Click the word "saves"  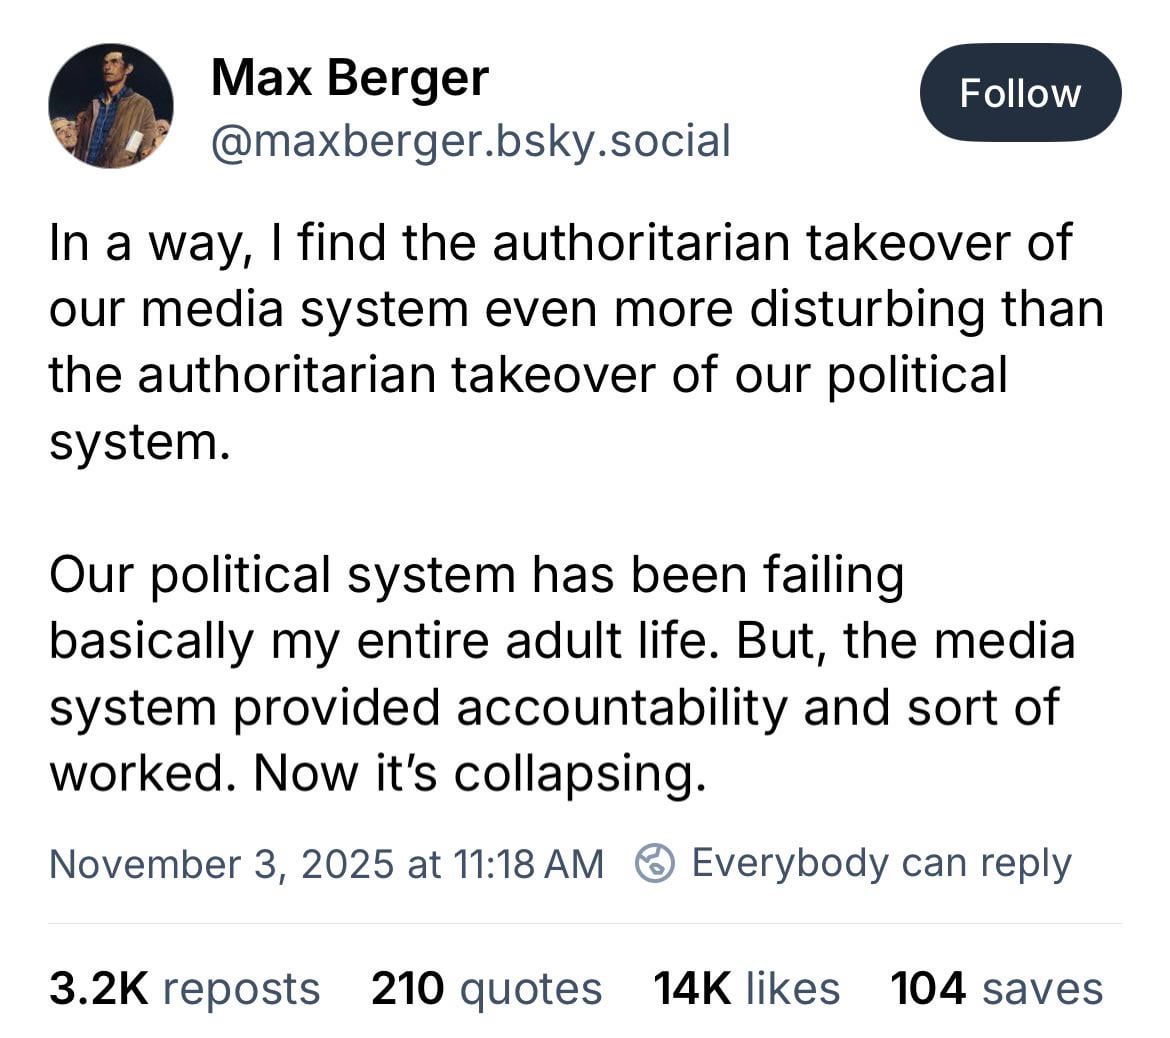tap(1043, 989)
